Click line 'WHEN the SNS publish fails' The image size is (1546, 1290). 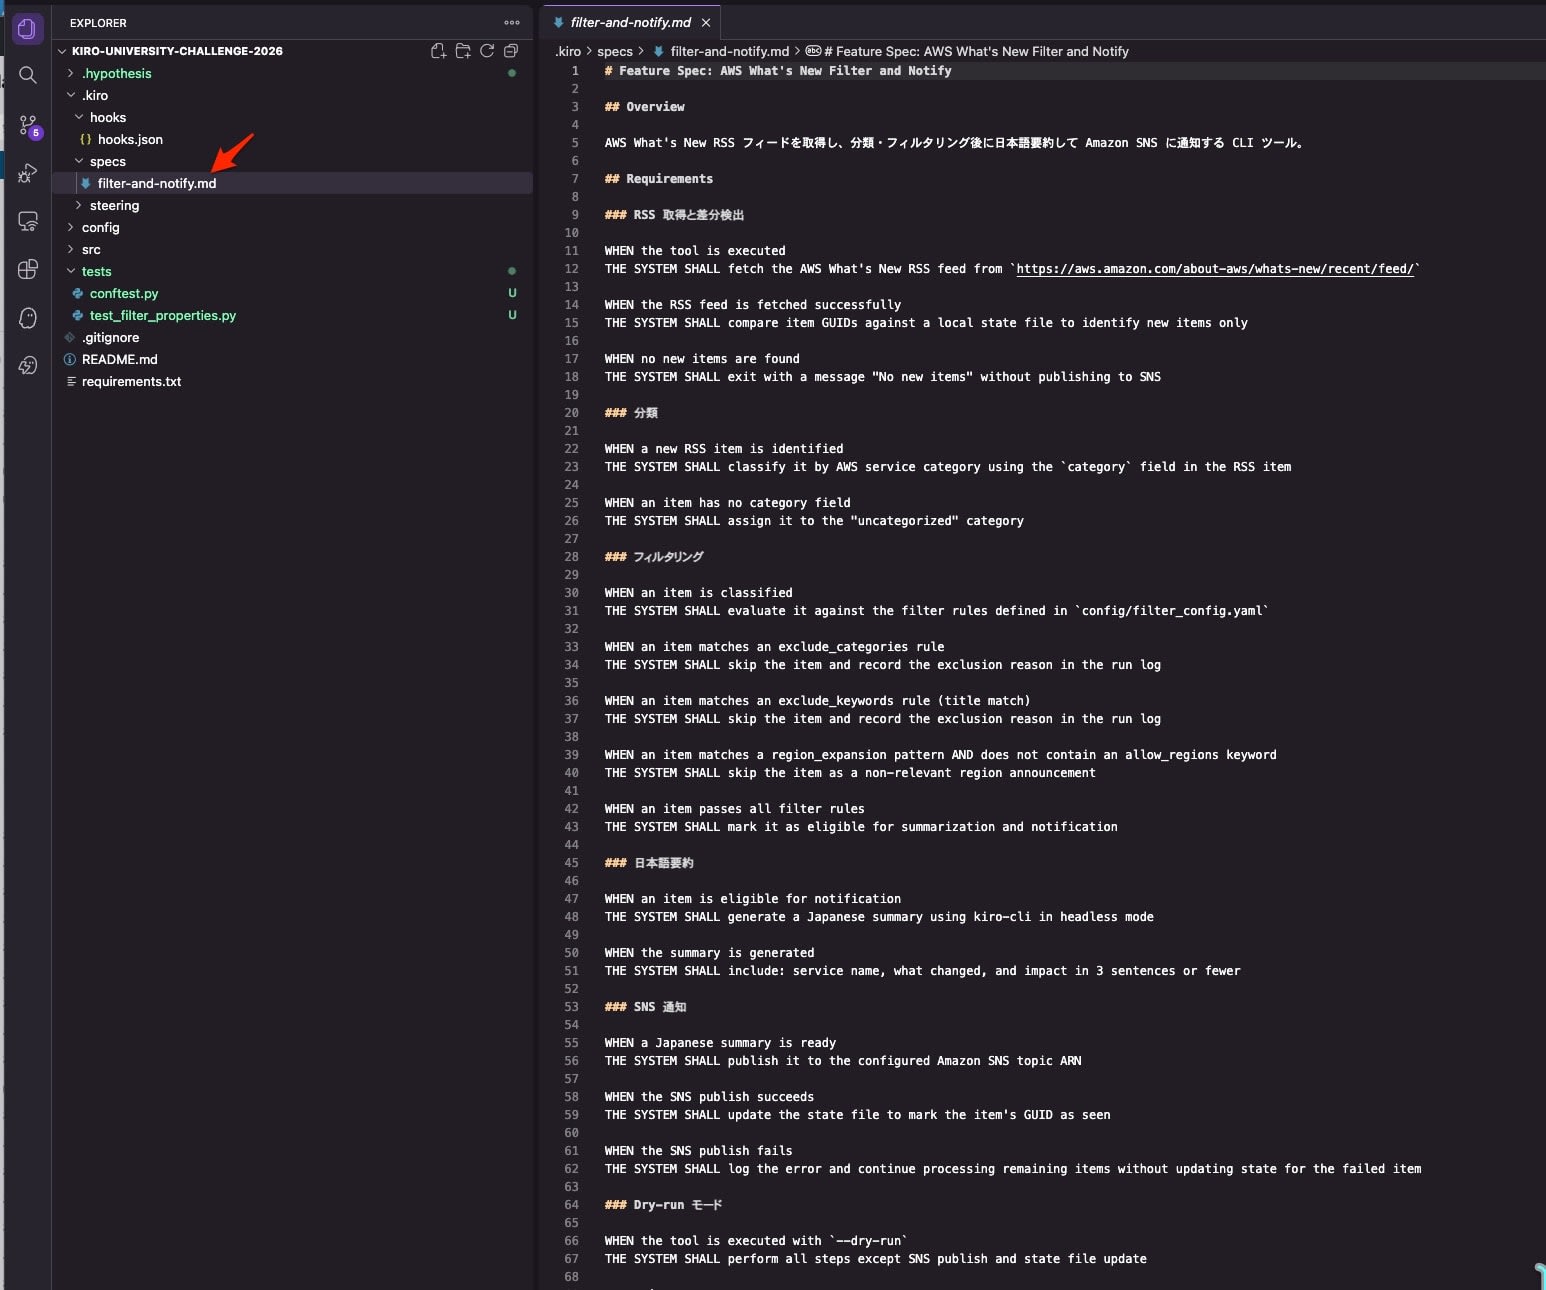(698, 1151)
